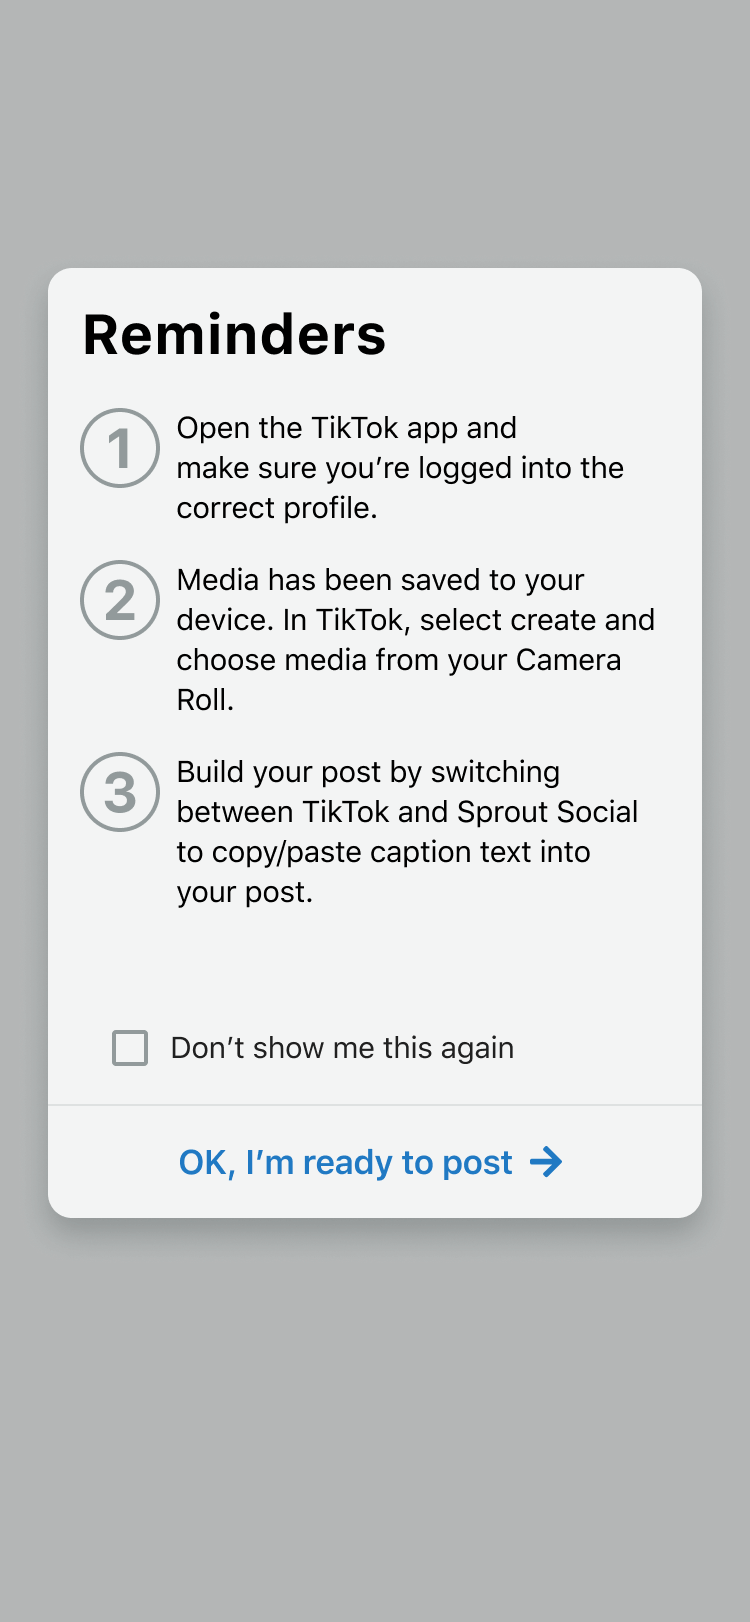Tap the word "Roll." in step two

tap(205, 700)
